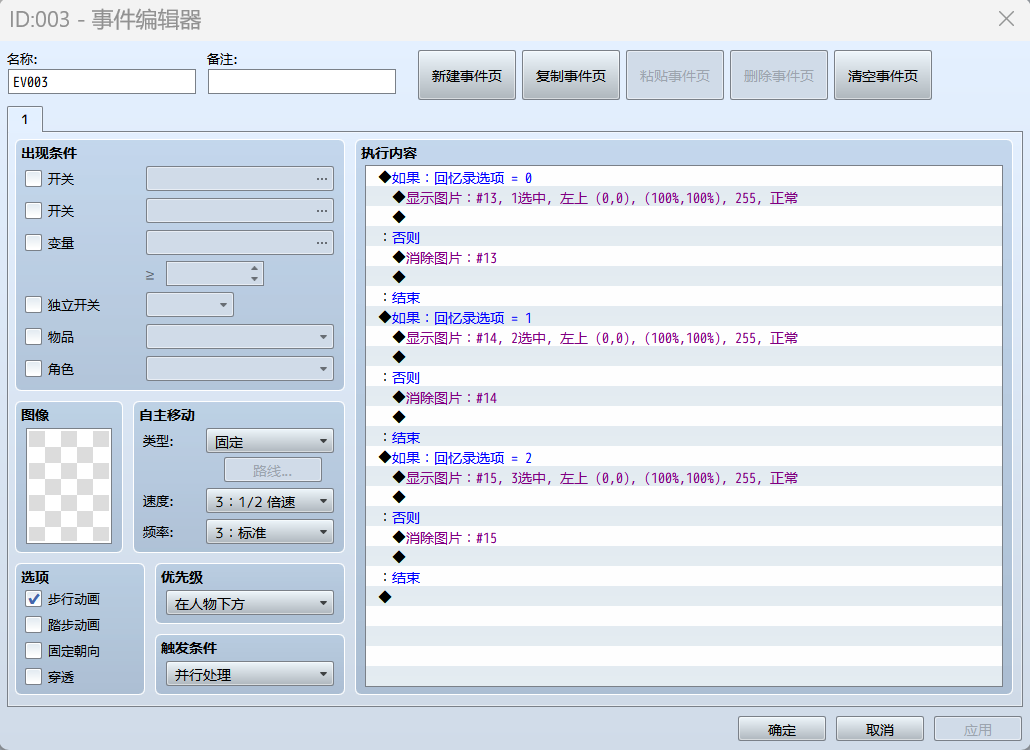
Task: Enable the second 开关 condition checkbox
Action: [33, 211]
